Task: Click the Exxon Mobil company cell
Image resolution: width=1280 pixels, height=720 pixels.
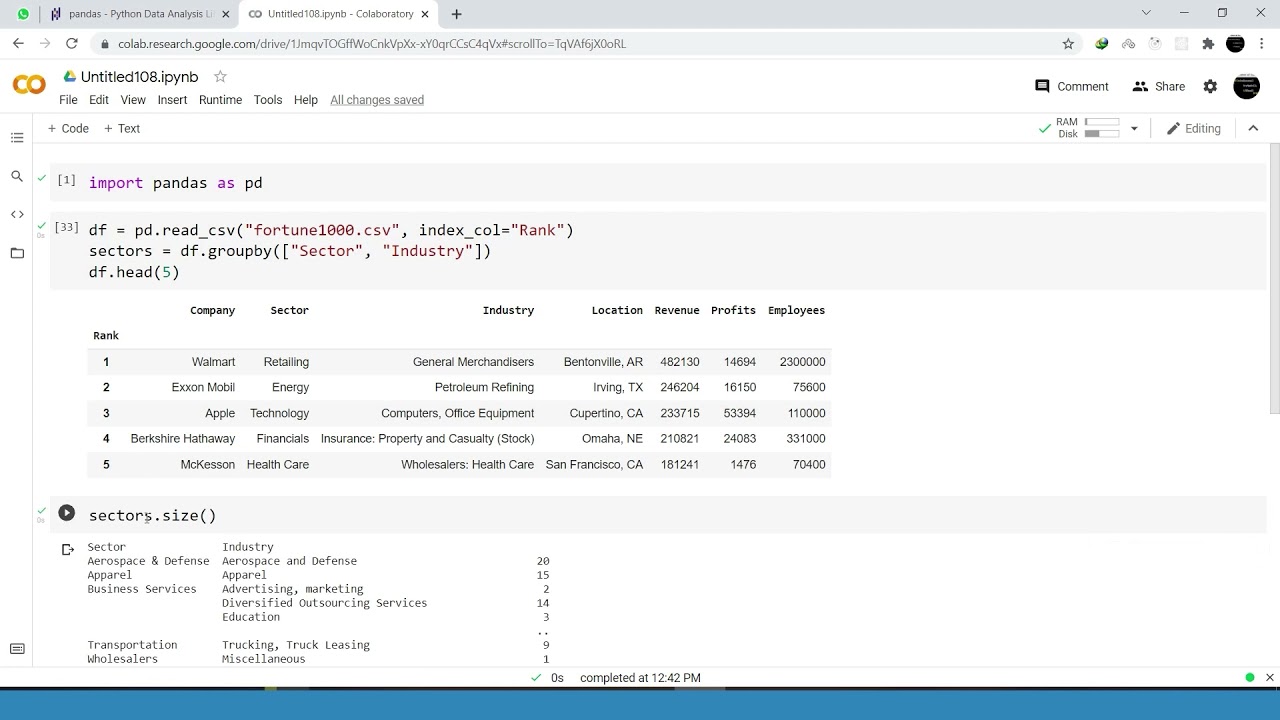Action: (203, 387)
